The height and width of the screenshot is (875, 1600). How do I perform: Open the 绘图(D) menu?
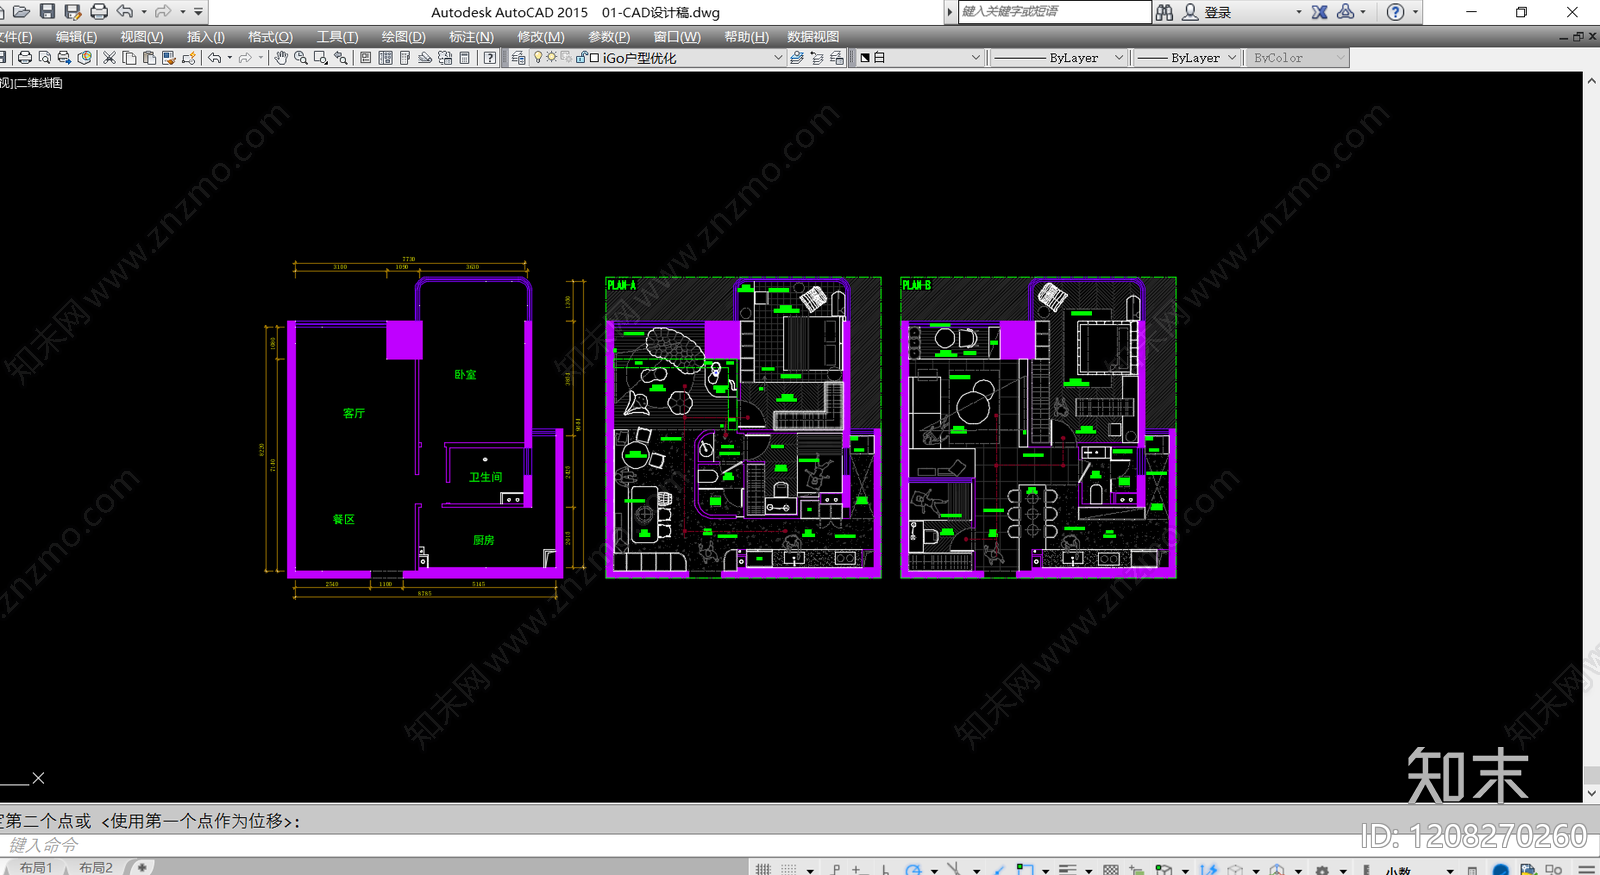tap(403, 37)
